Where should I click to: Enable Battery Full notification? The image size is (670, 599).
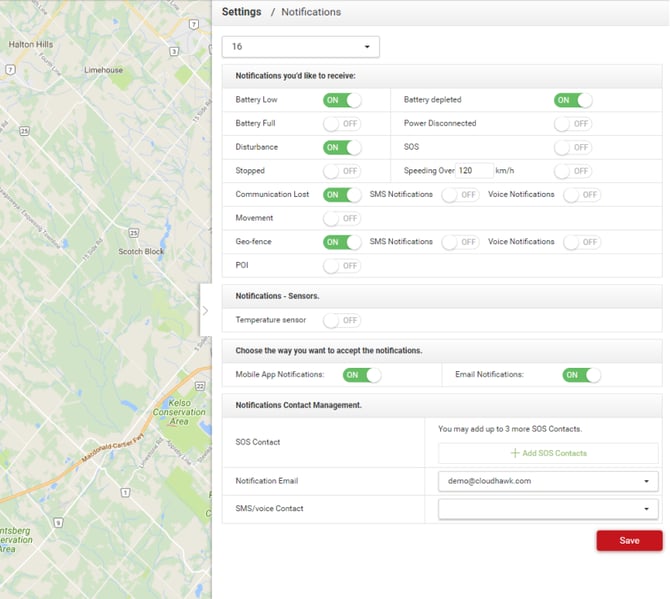pos(342,124)
